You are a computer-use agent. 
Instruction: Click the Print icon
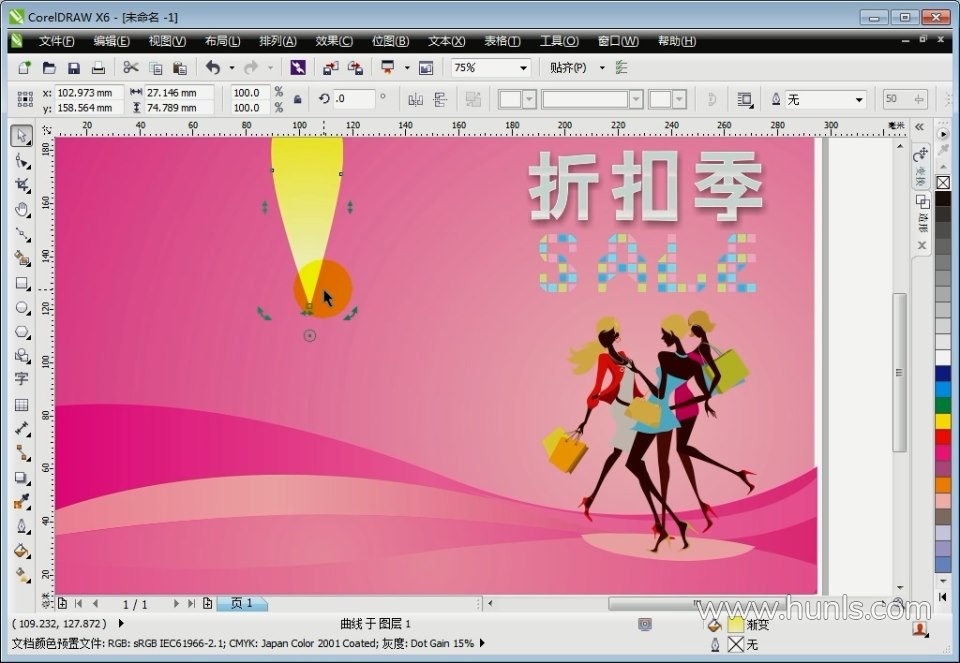[x=98, y=68]
